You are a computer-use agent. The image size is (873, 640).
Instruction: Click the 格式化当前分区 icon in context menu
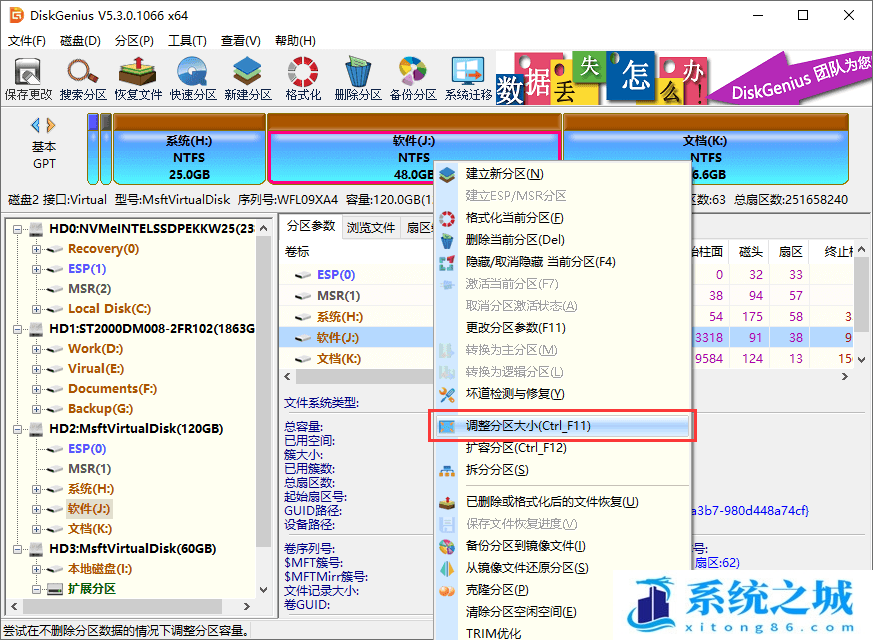pyautogui.click(x=447, y=218)
